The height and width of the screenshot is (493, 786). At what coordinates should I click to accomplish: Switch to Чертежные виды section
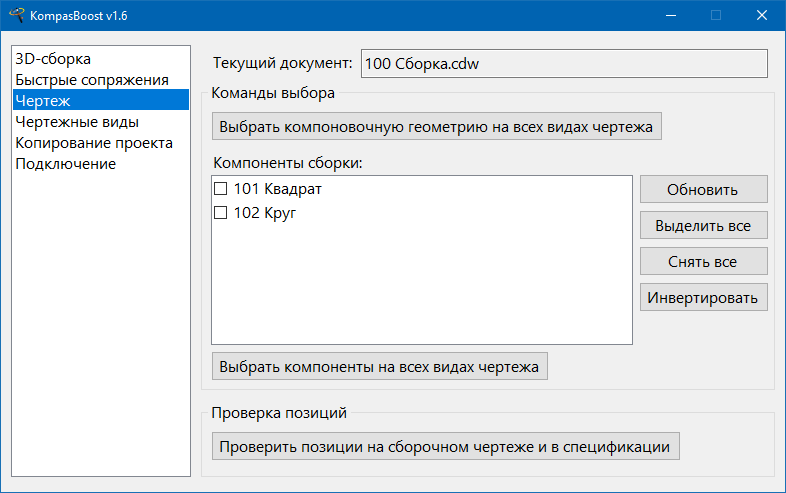(x=76, y=122)
